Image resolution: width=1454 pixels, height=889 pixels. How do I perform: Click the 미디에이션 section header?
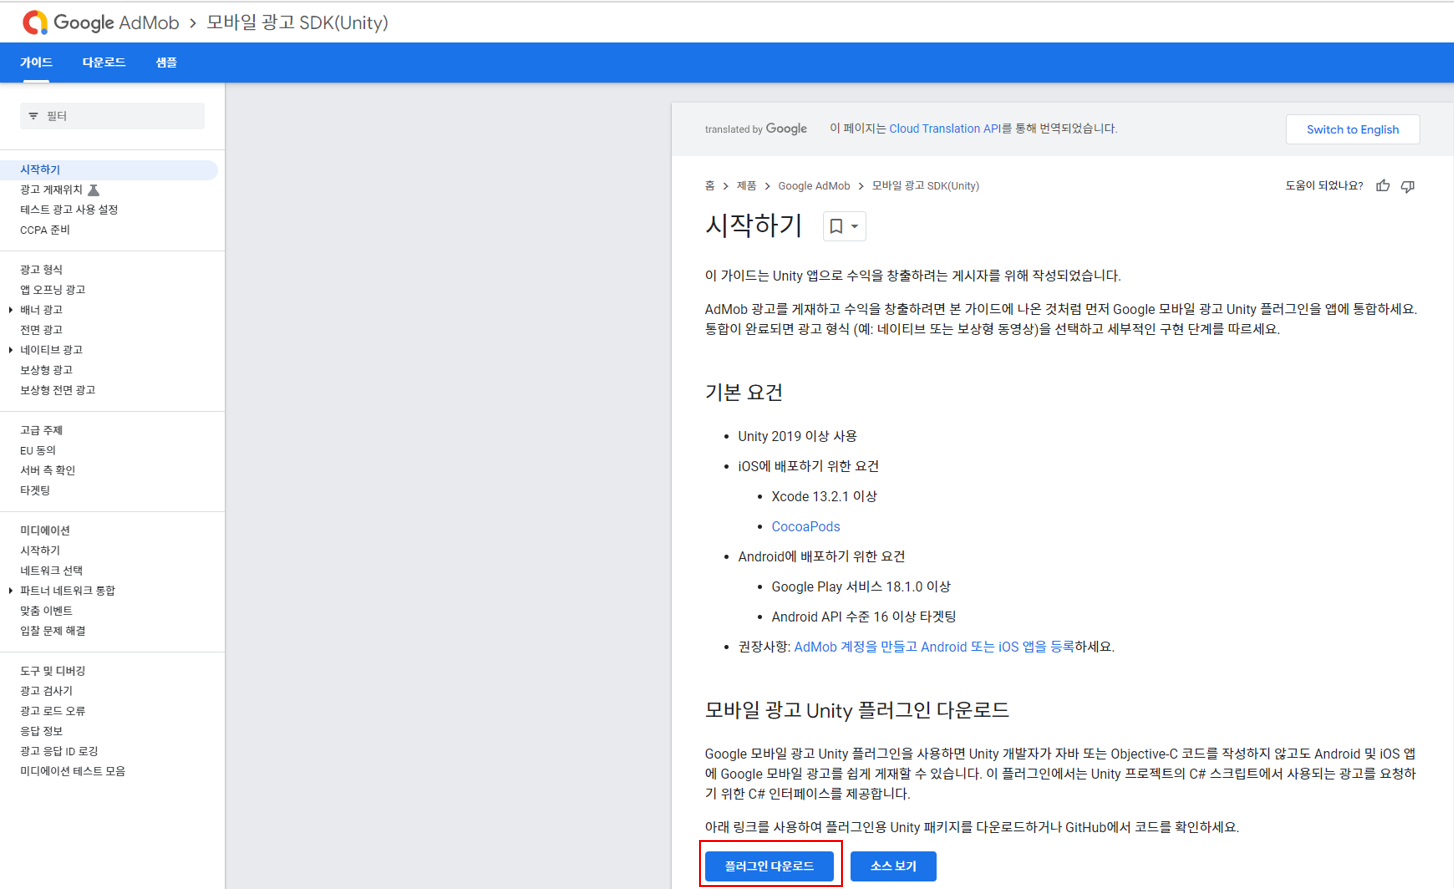pos(45,531)
